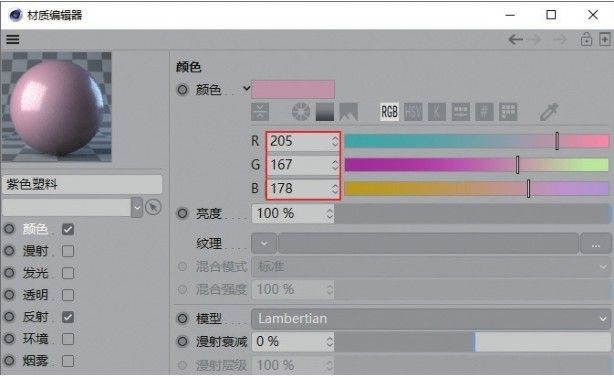Open the color swatches grid icon
Screen dimensions: 614x377
coord(508,112)
